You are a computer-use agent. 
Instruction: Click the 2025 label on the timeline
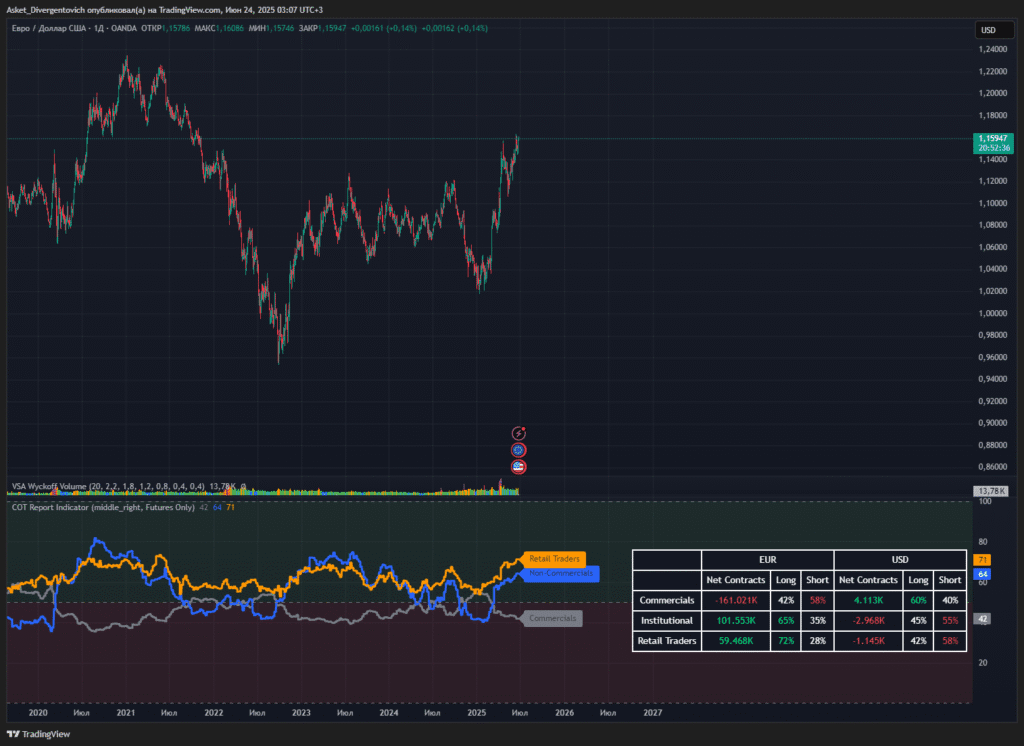477,712
